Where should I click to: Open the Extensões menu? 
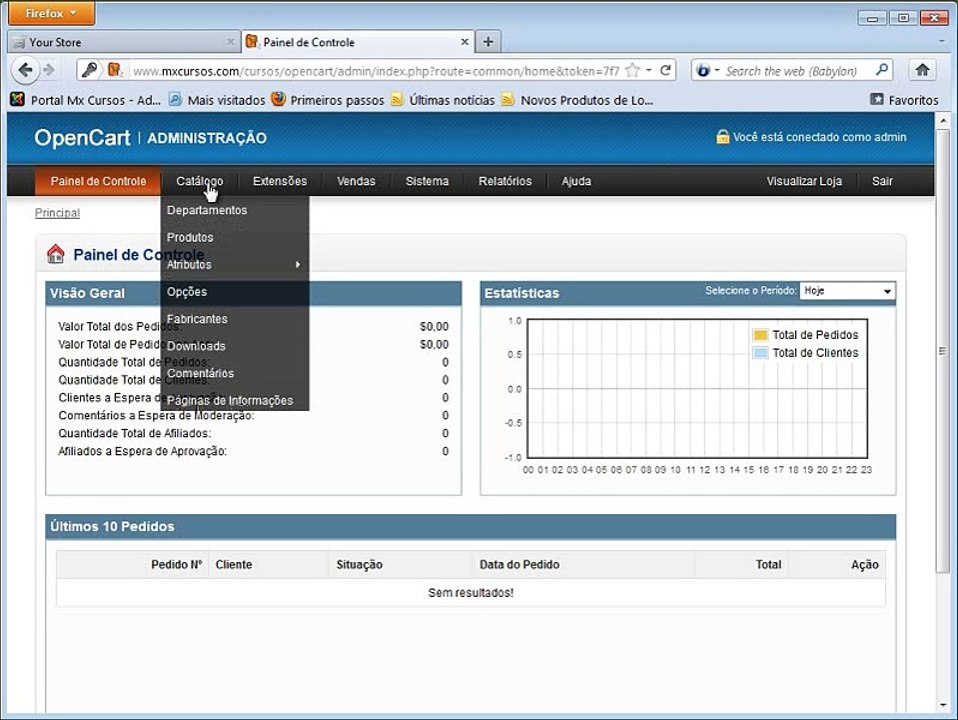coord(280,181)
